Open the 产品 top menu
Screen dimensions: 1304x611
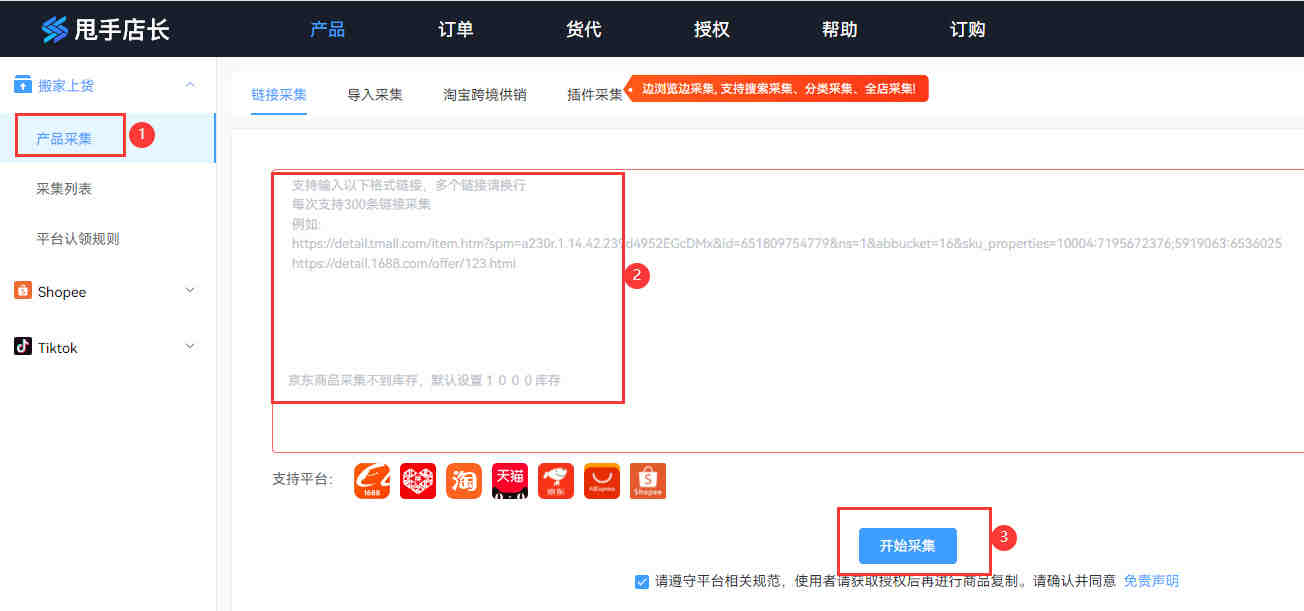[x=327, y=29]
